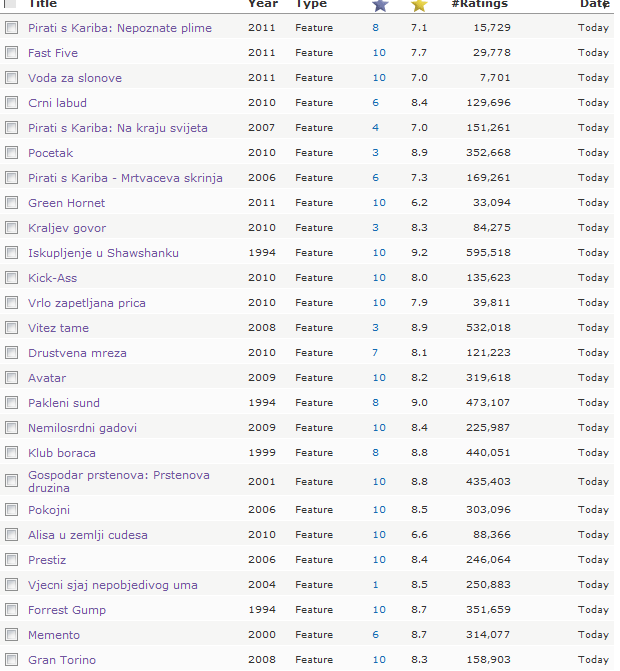Sort list by #Ratings column header
Viewport: 620px width, 671px height.
click(480, 4)
